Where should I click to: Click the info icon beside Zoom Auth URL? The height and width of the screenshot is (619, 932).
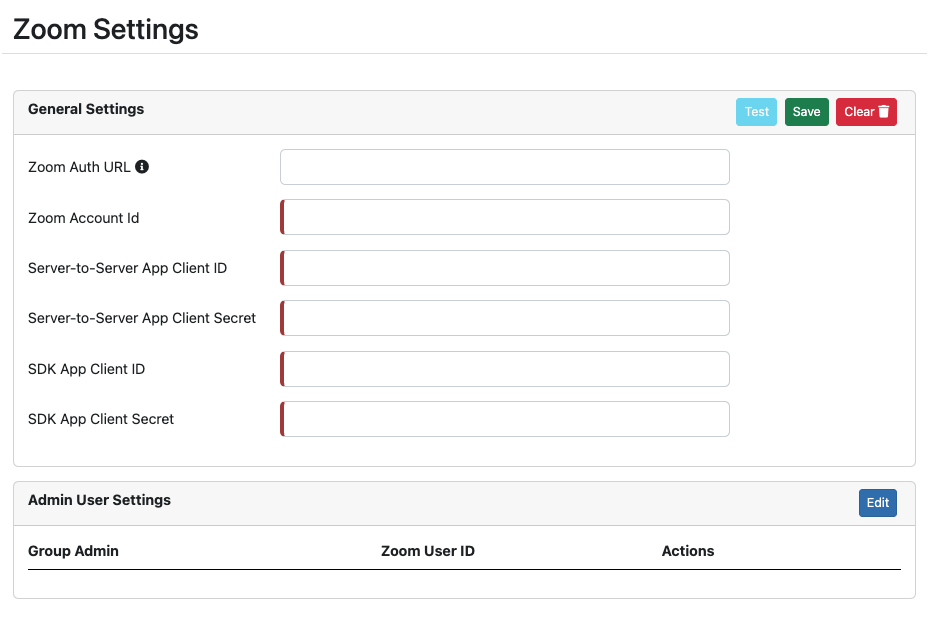[x=142, y=166]
